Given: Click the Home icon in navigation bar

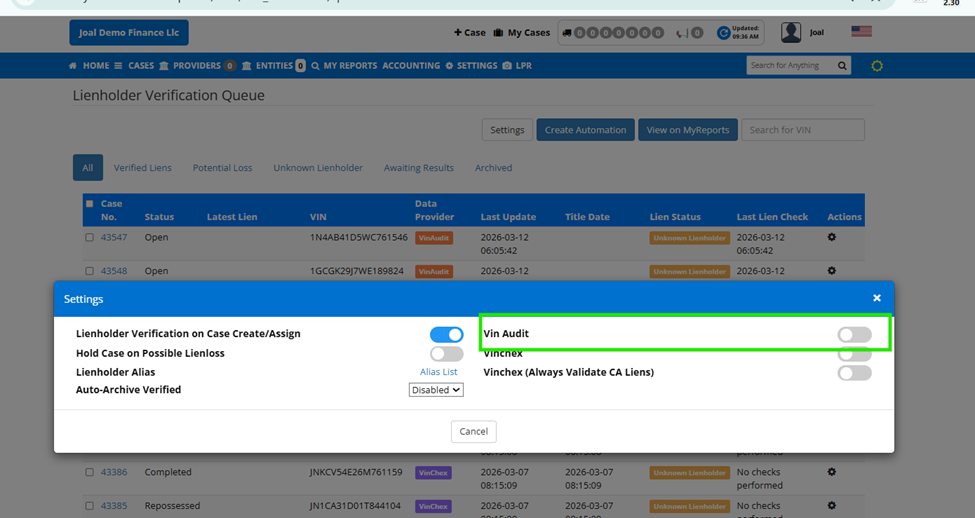Looking at the screenshot, I should pyautogui.click(x=73, y=66).
